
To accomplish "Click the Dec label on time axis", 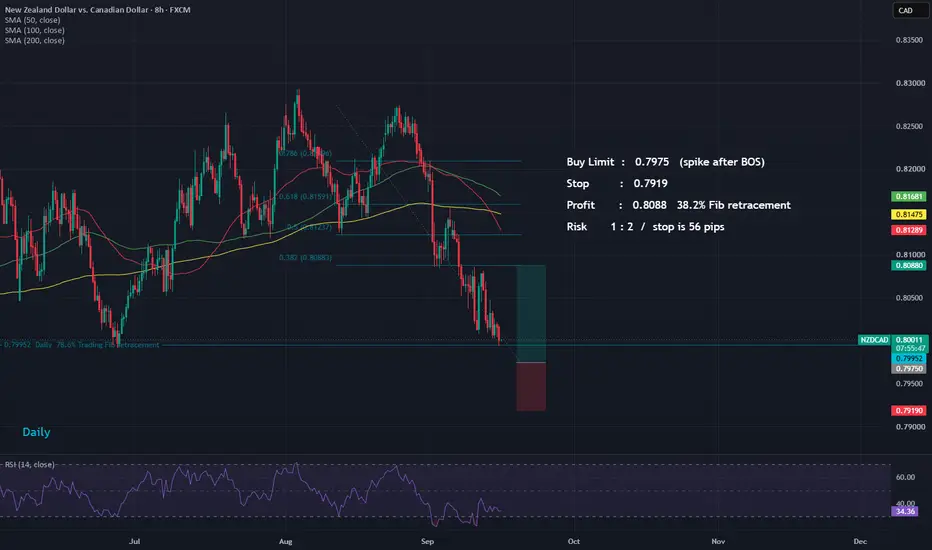I will tap(860, 541).
